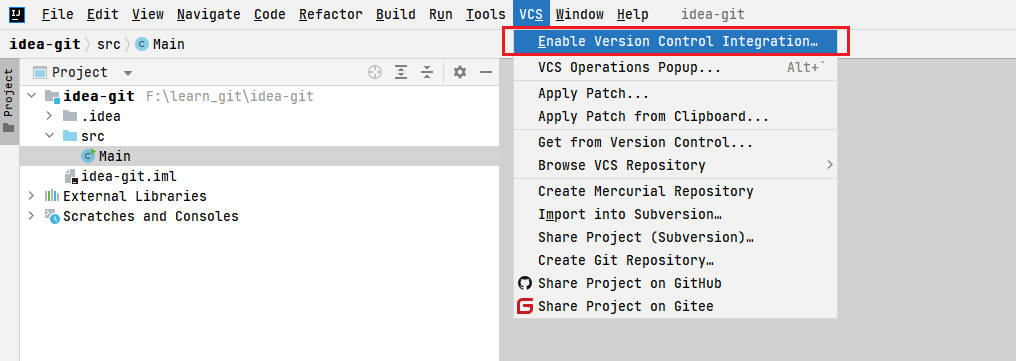Click the Collapse All icon in Project panel
Viewport: 1016px width, 361px height.
tap(426, 73)
